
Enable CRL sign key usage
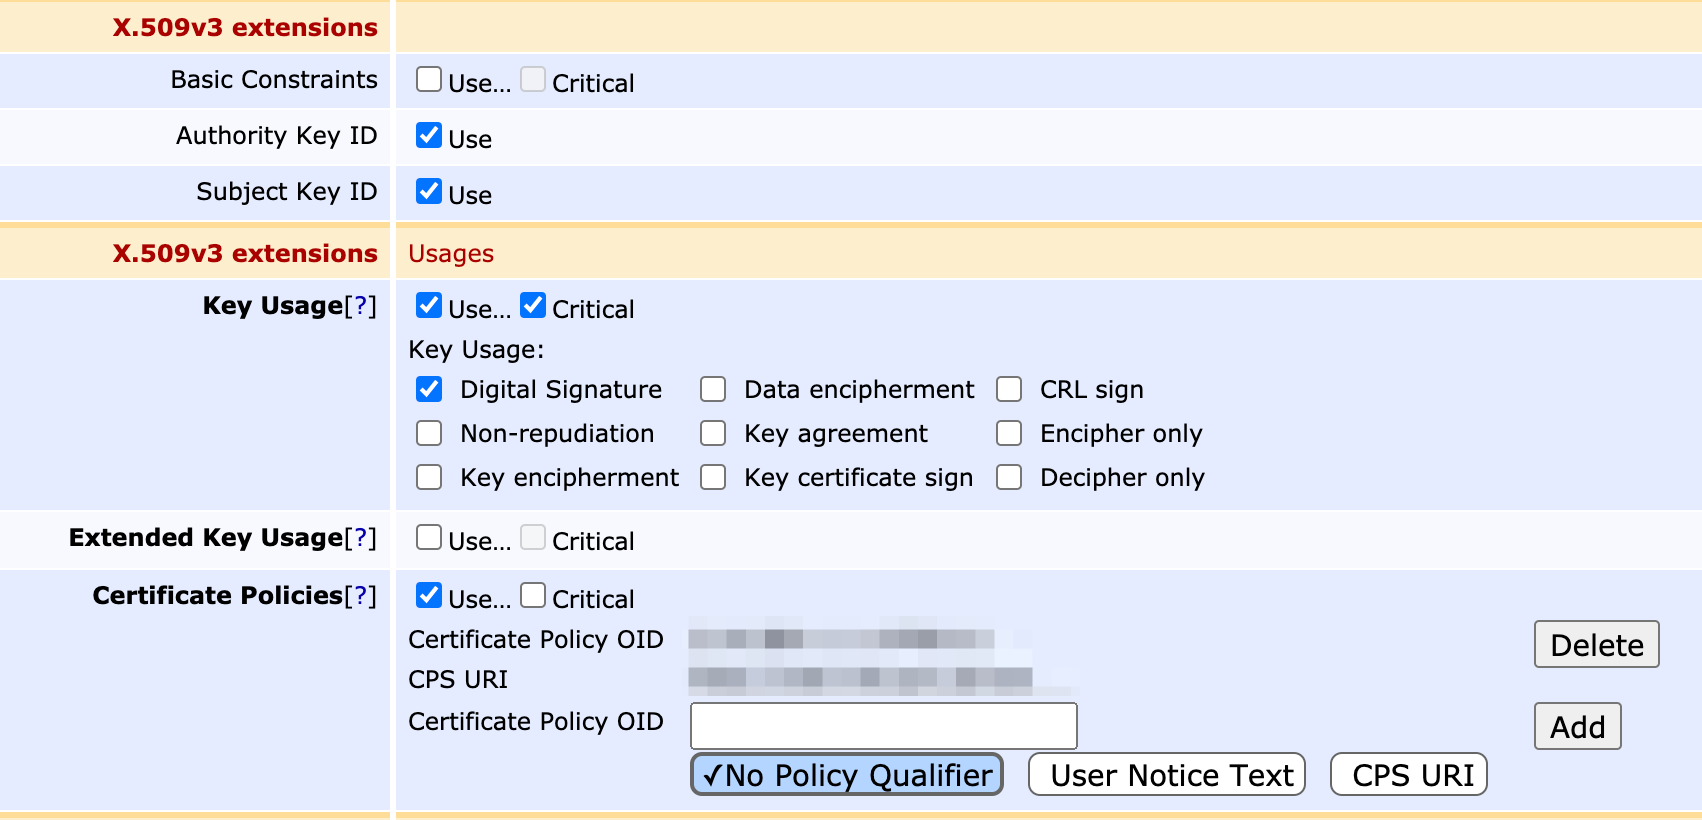pyautogui.click(x=1009, y=389)
